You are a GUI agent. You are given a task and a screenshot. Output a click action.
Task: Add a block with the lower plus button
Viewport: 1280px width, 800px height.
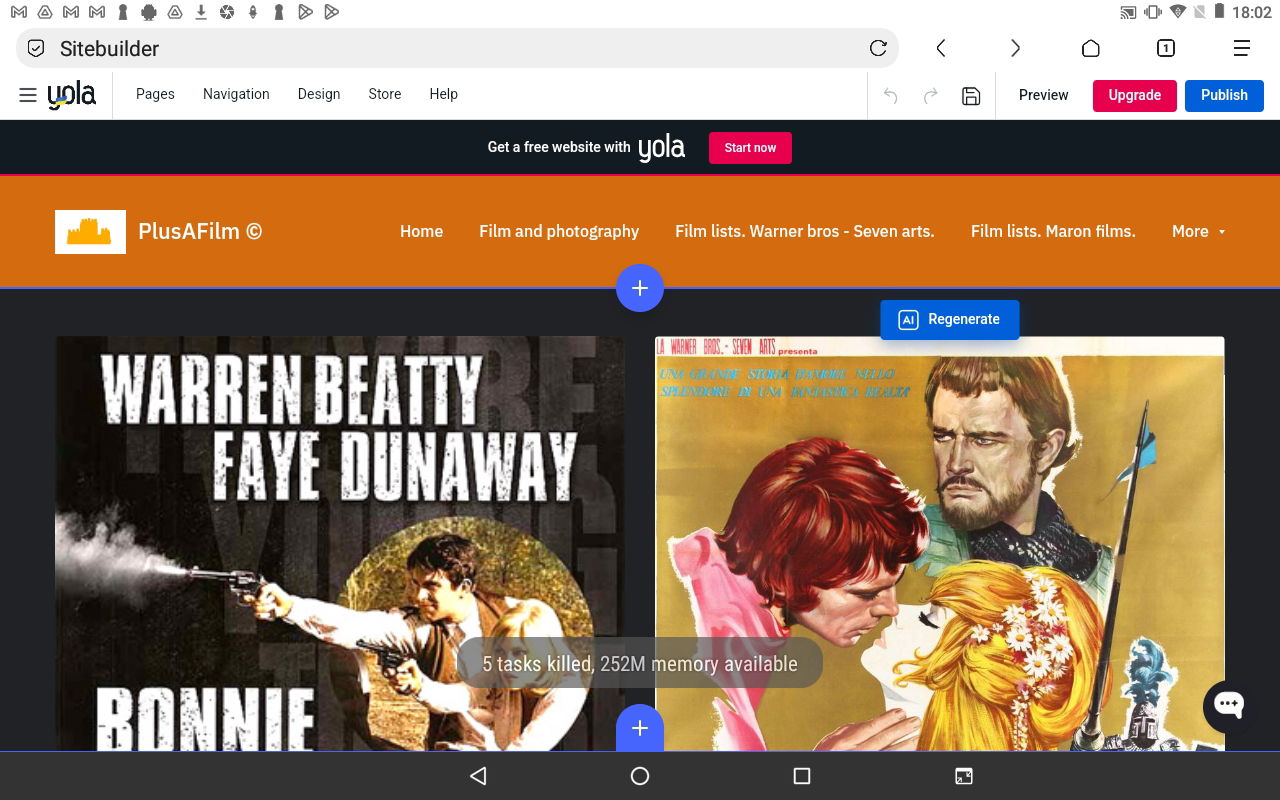(640, 728)
